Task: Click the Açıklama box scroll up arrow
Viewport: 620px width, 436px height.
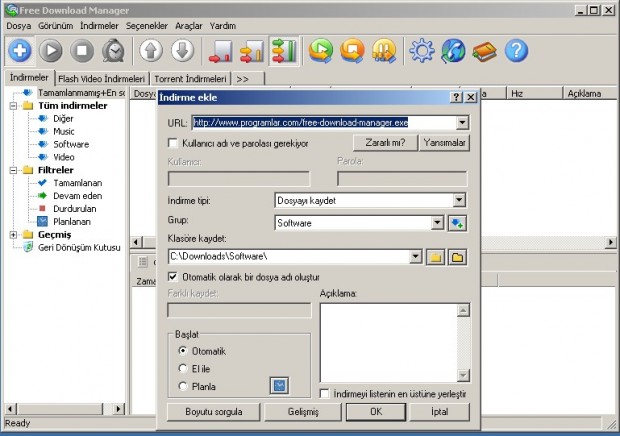Action: coord(463,311)
